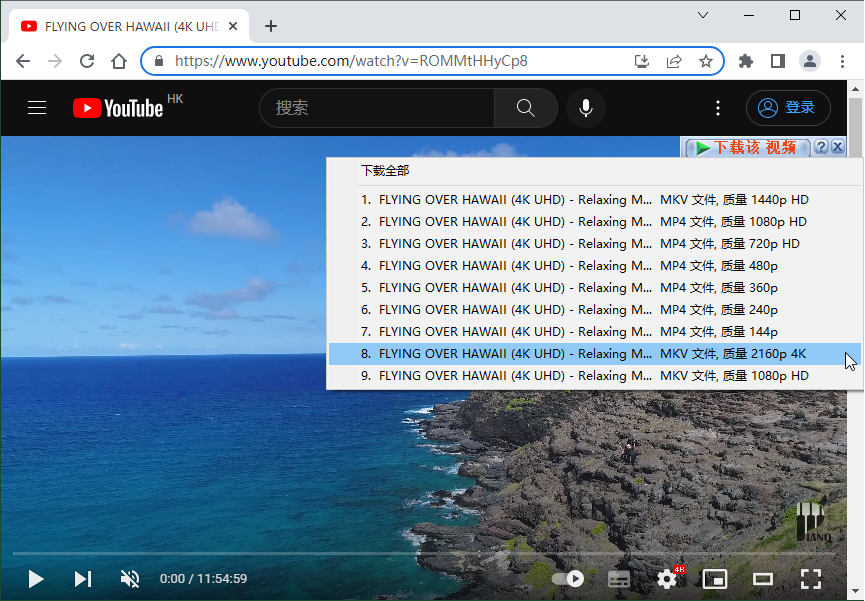Unmute the video sound
This screenshot has height=601, width=865.
(x=130, y=579)
